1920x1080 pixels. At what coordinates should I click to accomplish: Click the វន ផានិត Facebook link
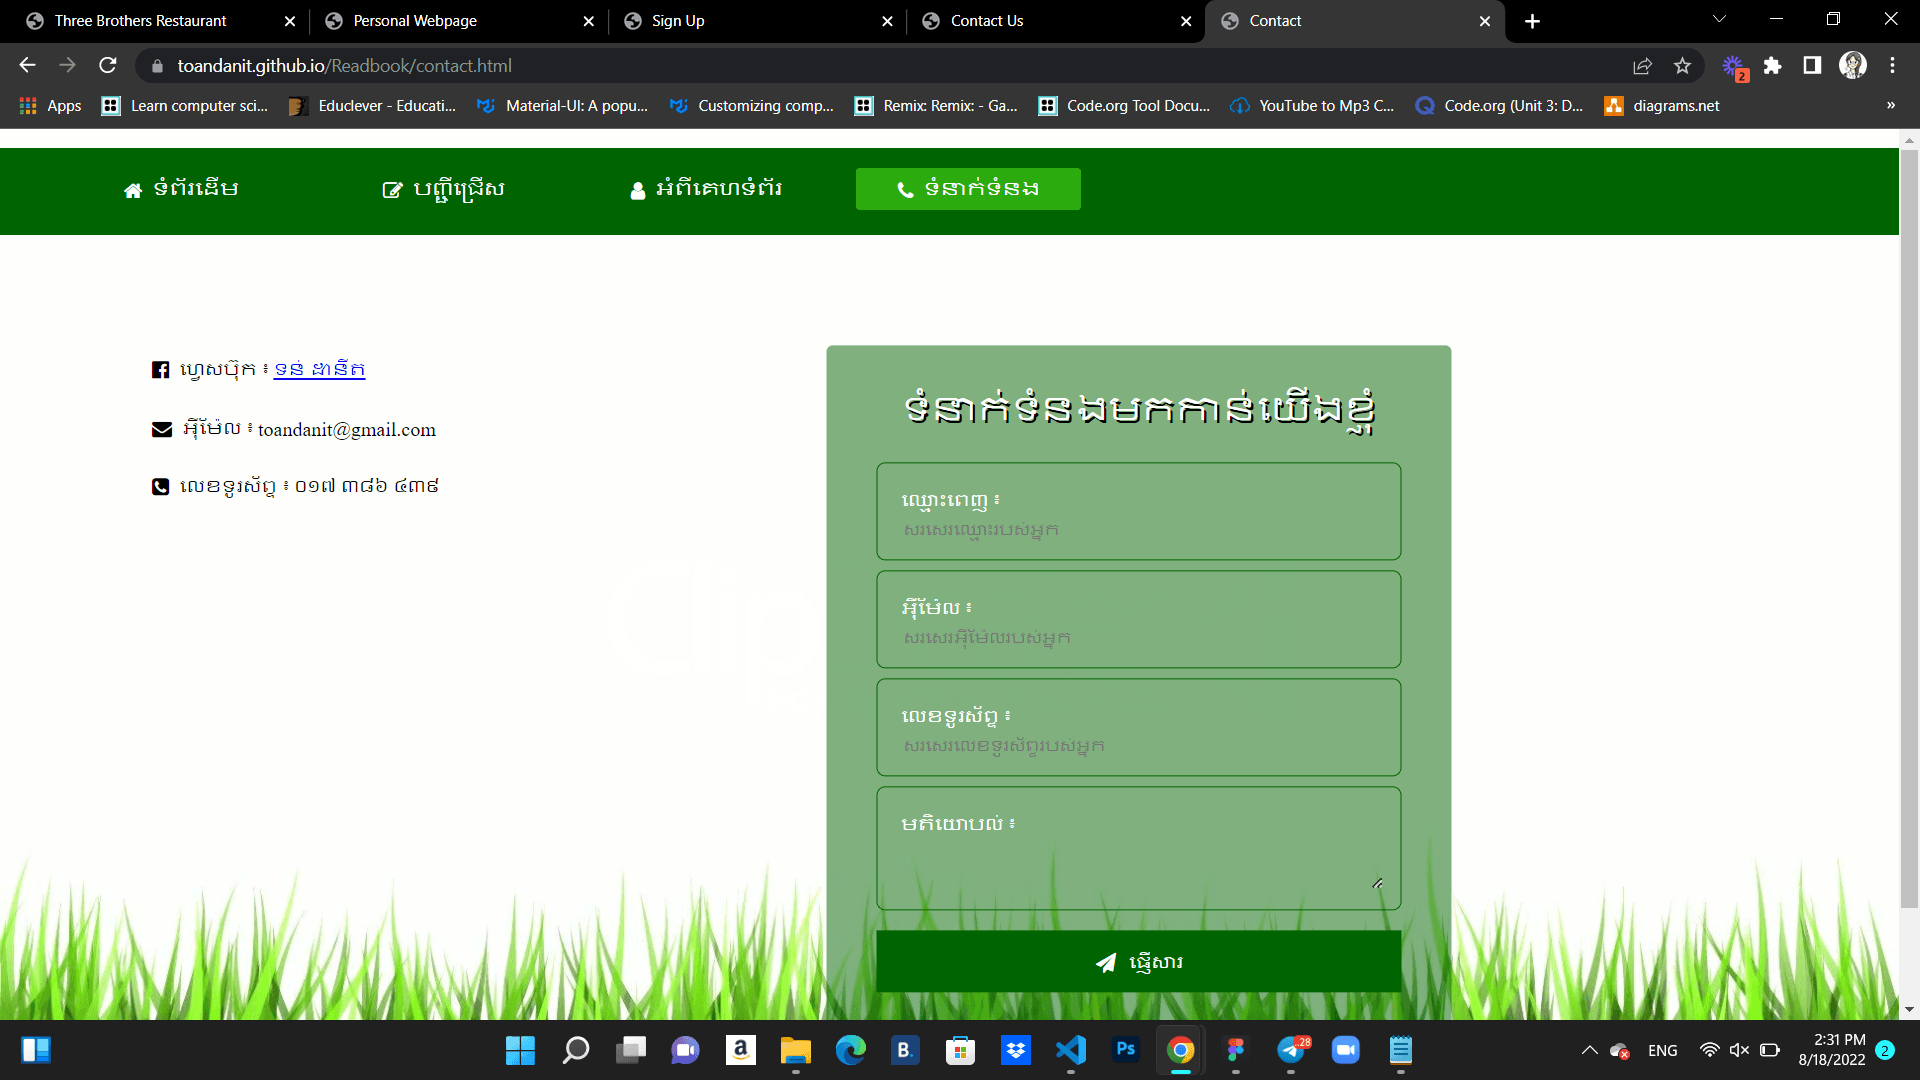320,369
